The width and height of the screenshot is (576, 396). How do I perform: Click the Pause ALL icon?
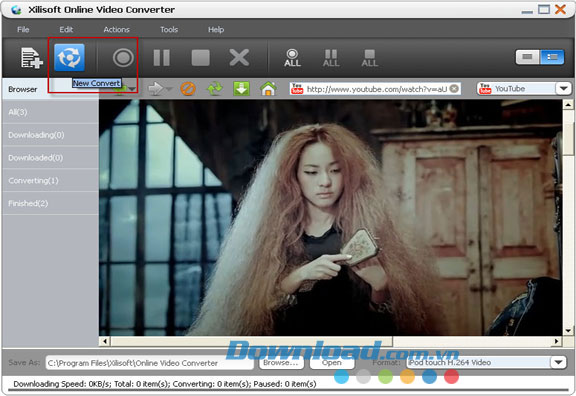[331, 58]
